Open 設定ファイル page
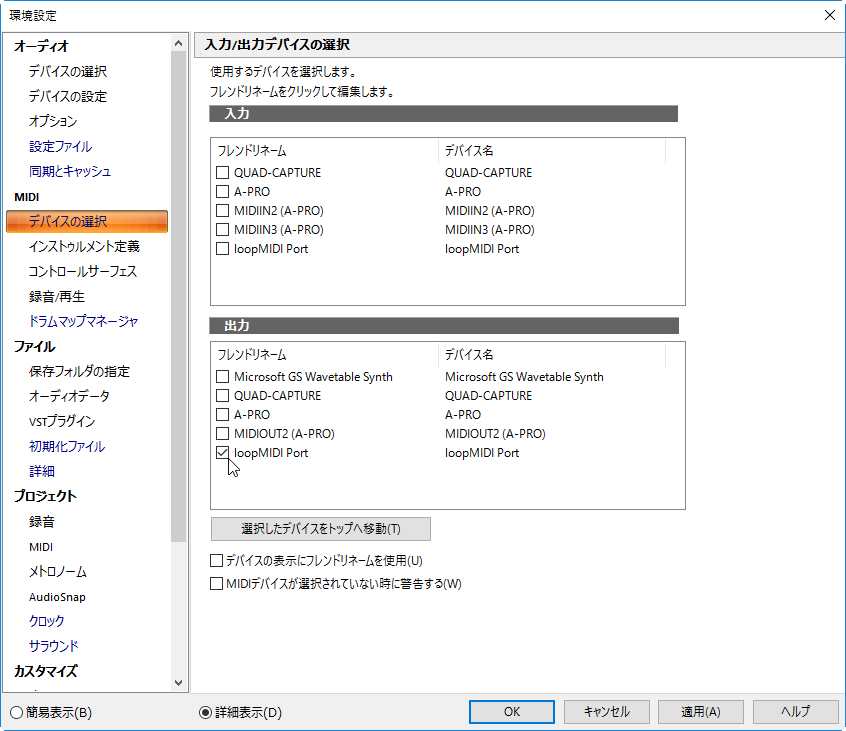This screenshot has height=731, width=846. point(60,146)
